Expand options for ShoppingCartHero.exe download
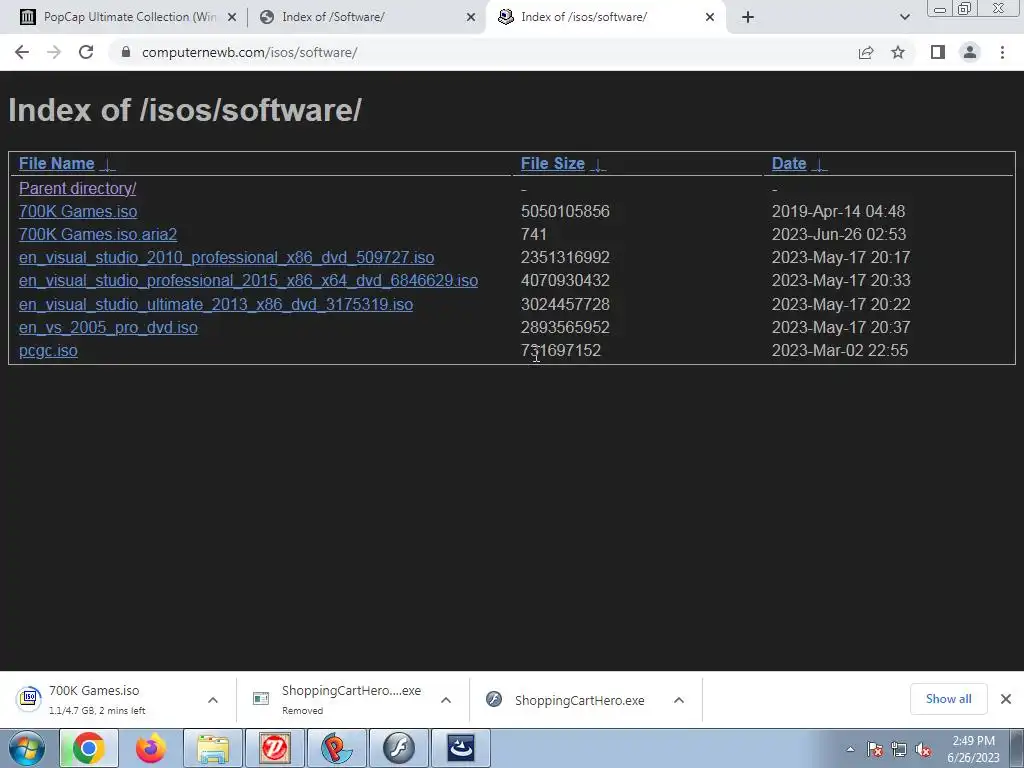1024x768 pixels. click(x=679, y=700)
